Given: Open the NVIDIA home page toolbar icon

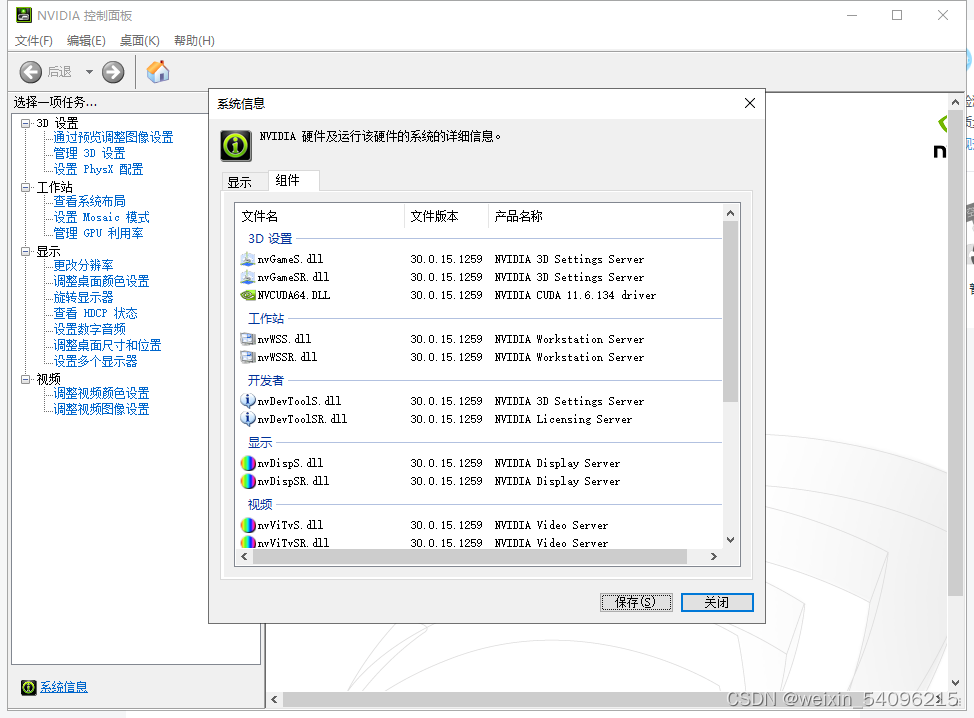Looking at the screenshot, I should [157, 71].
